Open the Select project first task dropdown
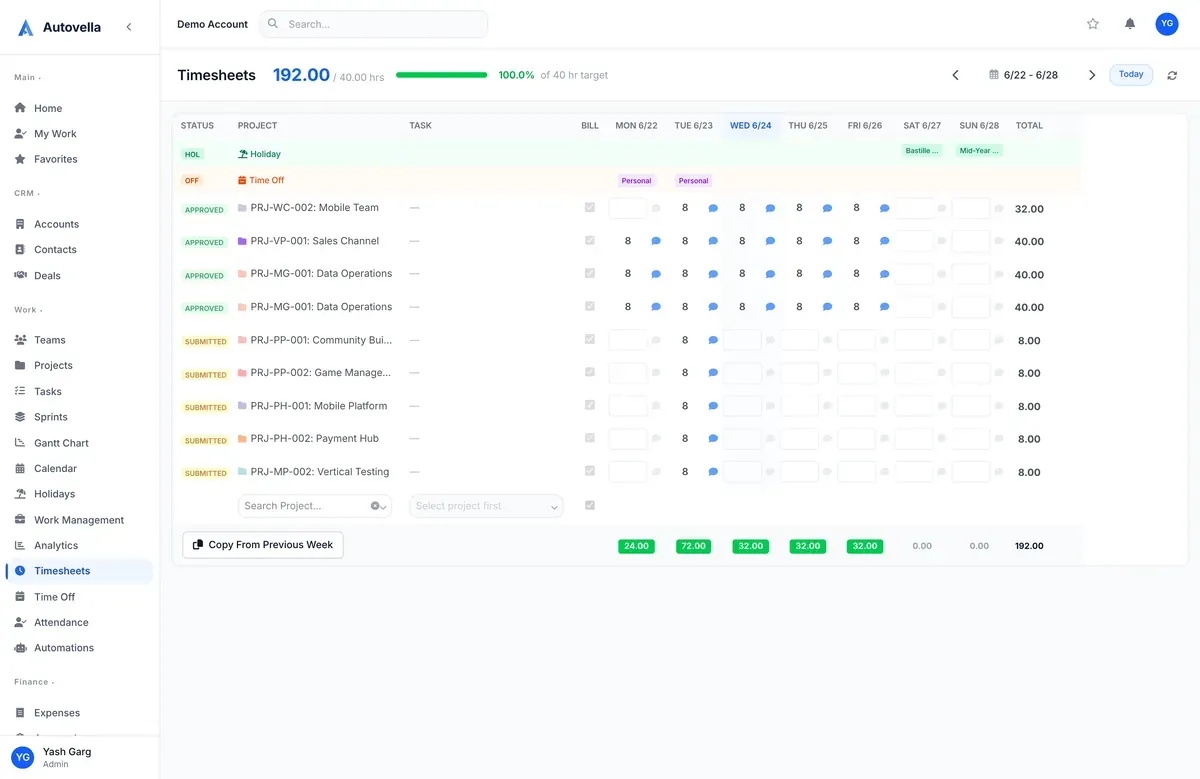This screenshot has width=1200, height=779. 486,506
